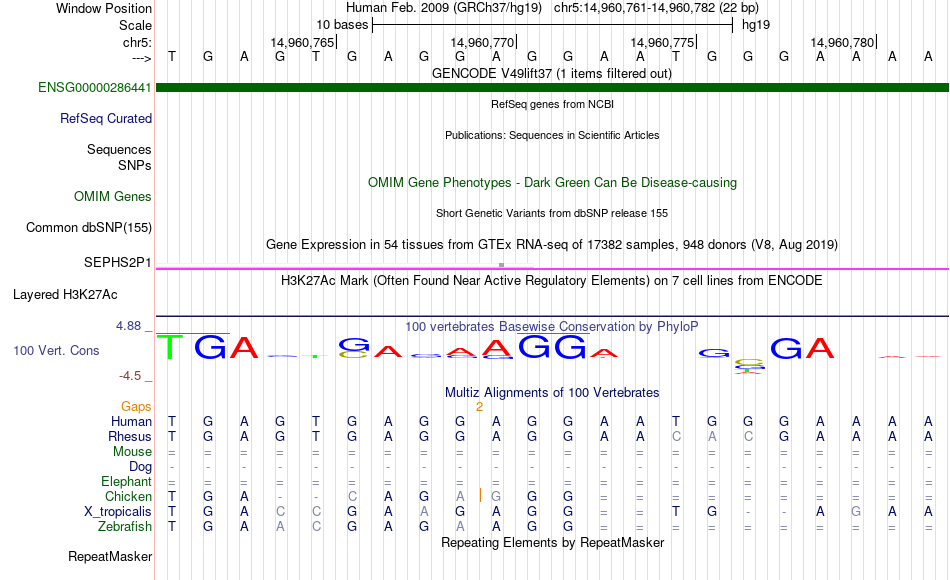Screen dimensions: 950x580
Task: Click the orange gap count 2
Action: (x=479, y=407)
